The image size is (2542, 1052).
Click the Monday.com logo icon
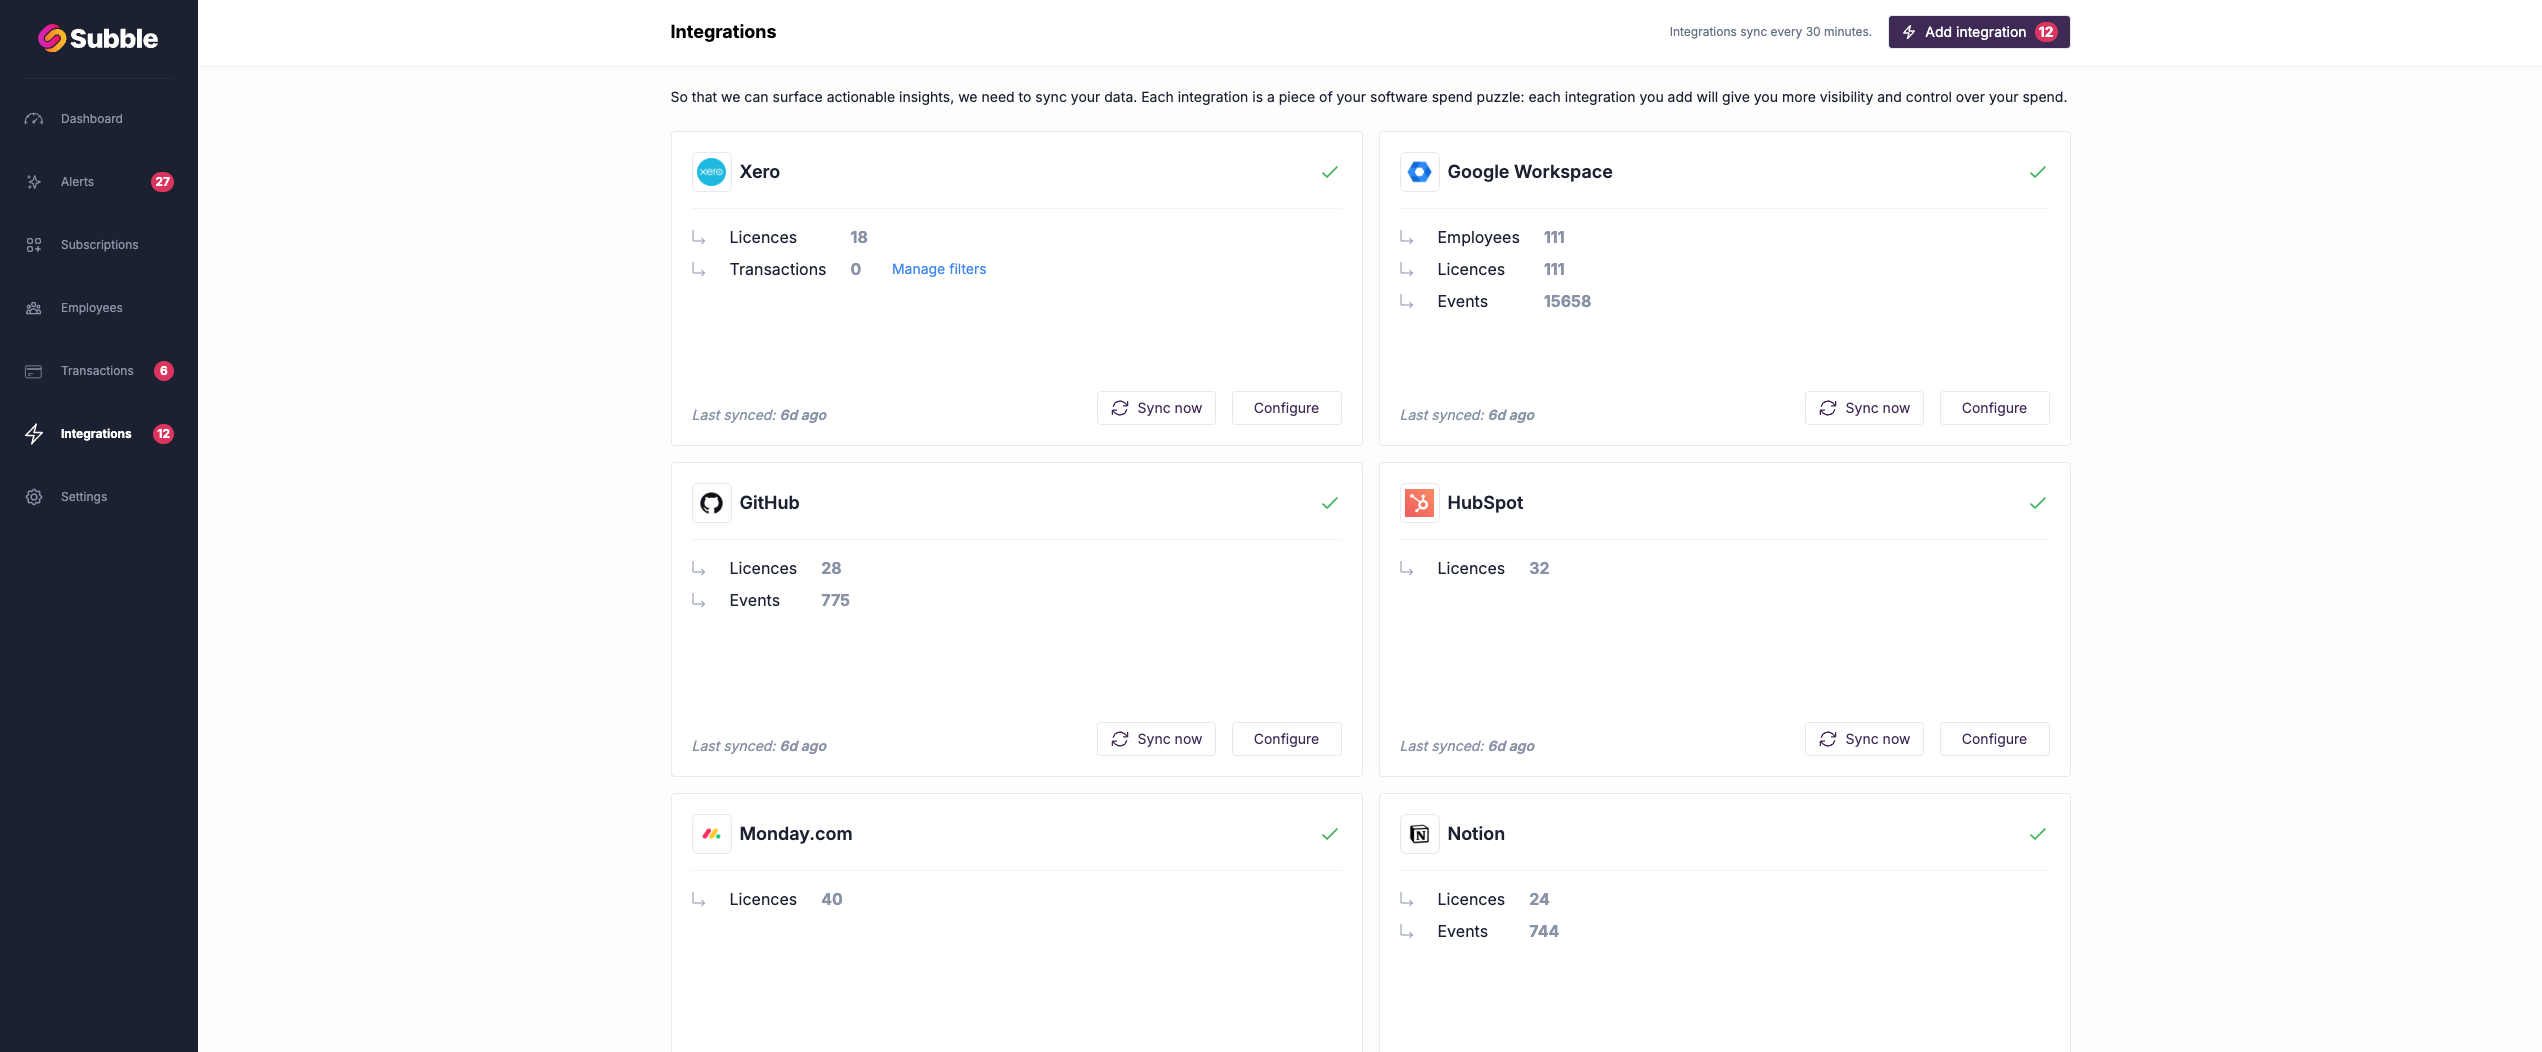[711, 834]
